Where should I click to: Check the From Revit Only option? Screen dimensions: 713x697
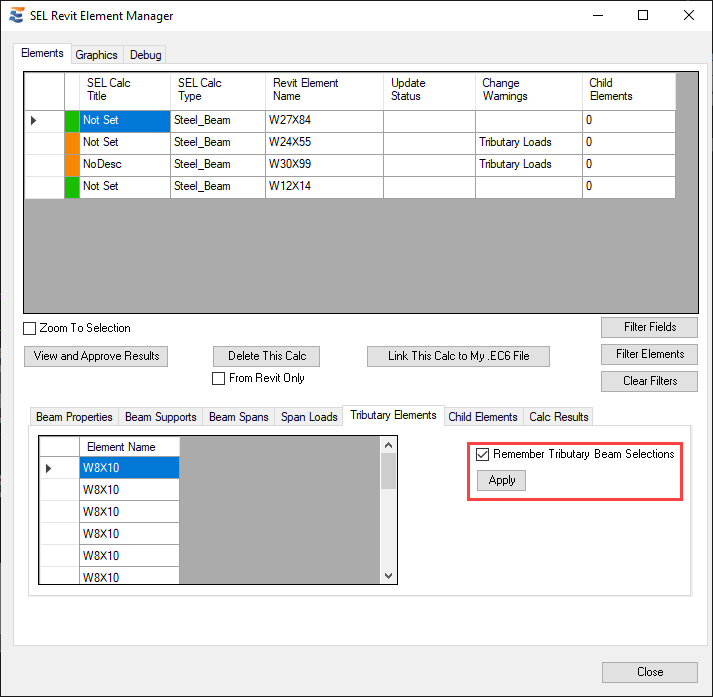[219, 378]
